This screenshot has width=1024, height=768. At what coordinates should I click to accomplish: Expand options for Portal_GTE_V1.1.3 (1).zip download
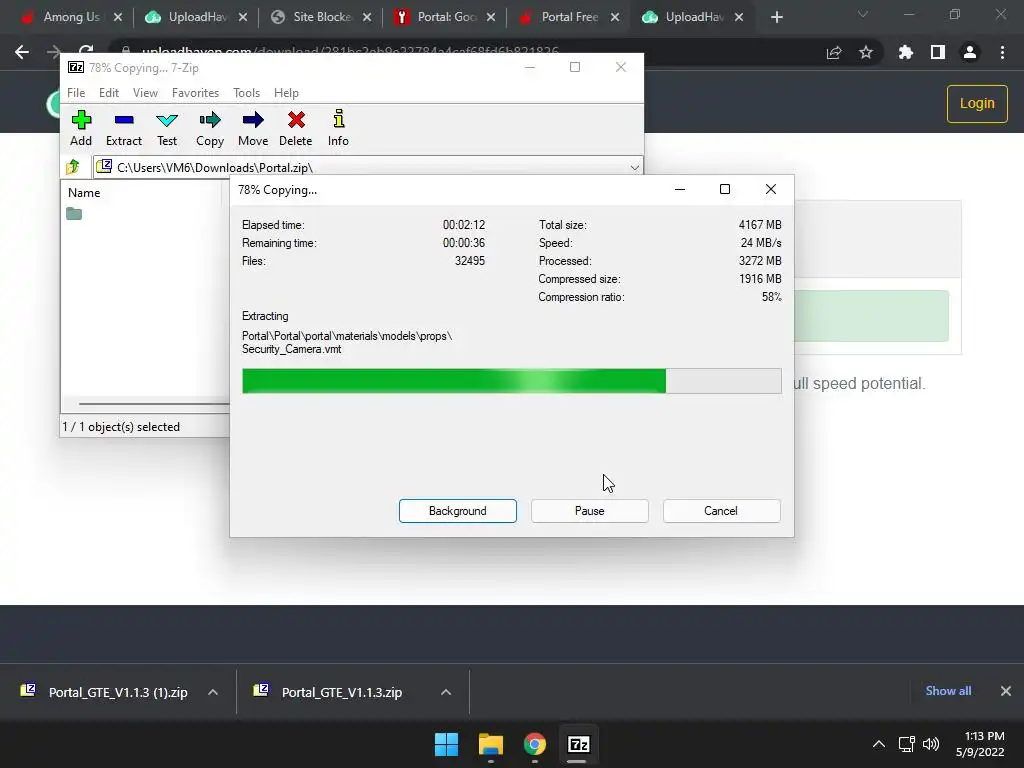213,692
